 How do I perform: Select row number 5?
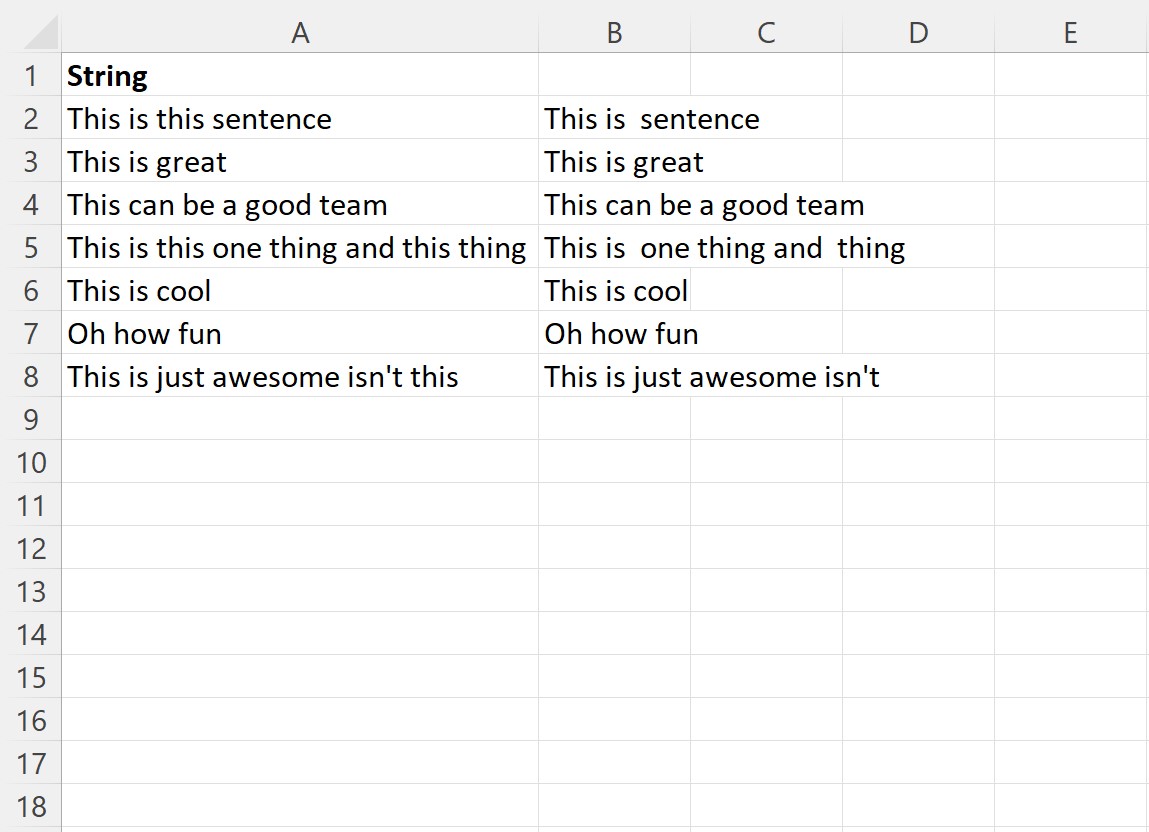click(x=32, y=247)
